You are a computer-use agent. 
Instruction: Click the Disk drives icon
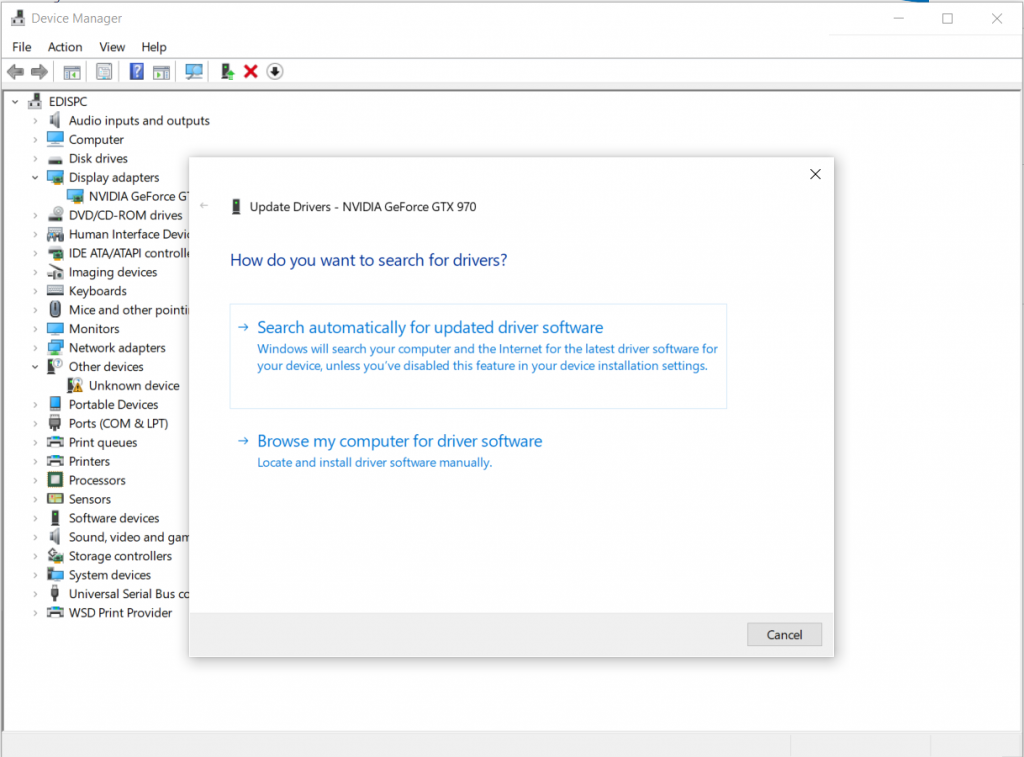pyautogui.click(x=56, y=159)
